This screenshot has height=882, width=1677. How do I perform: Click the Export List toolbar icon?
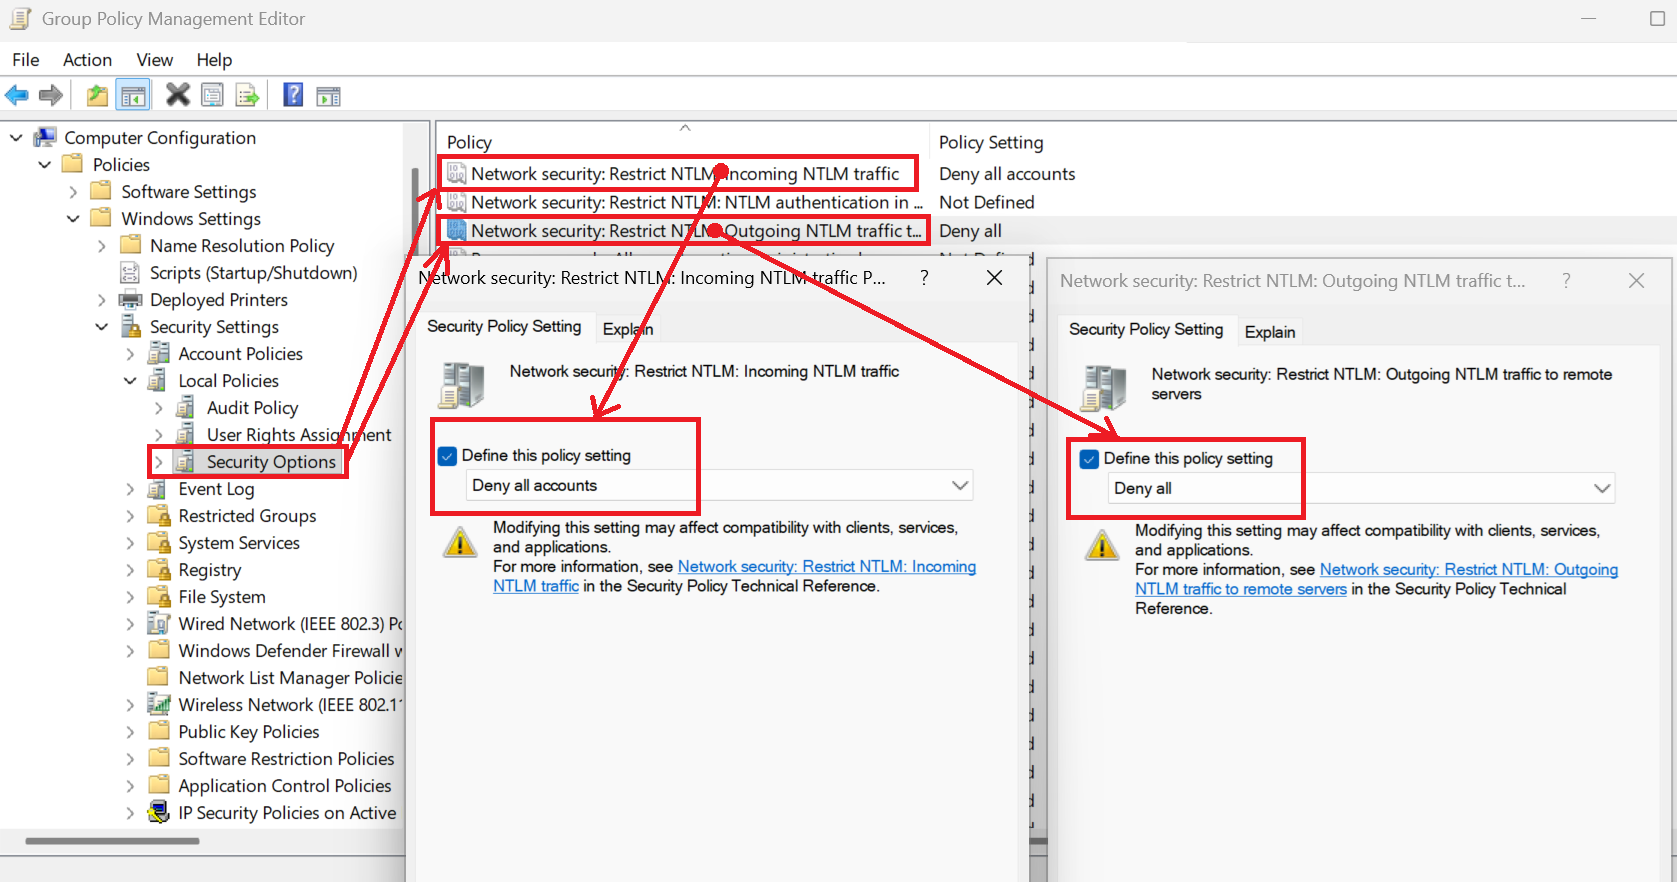click(247, 95)
